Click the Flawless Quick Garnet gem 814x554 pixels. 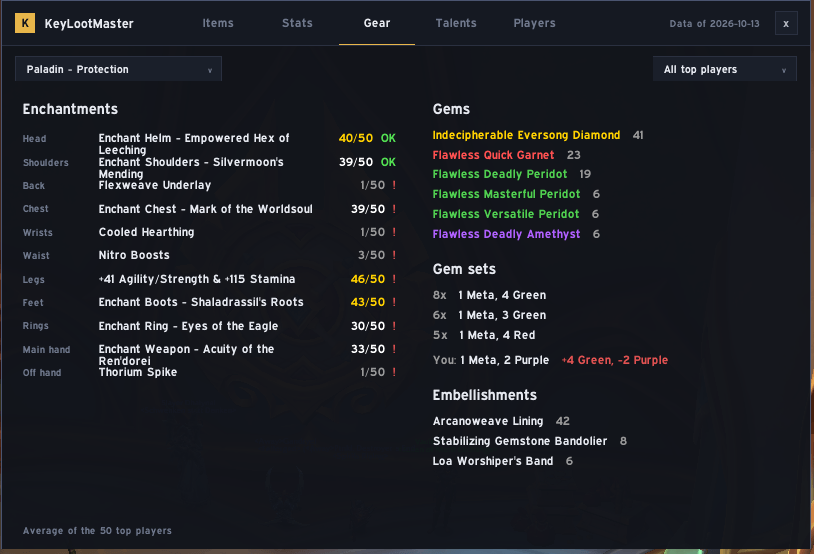click(x=493, y=155)
